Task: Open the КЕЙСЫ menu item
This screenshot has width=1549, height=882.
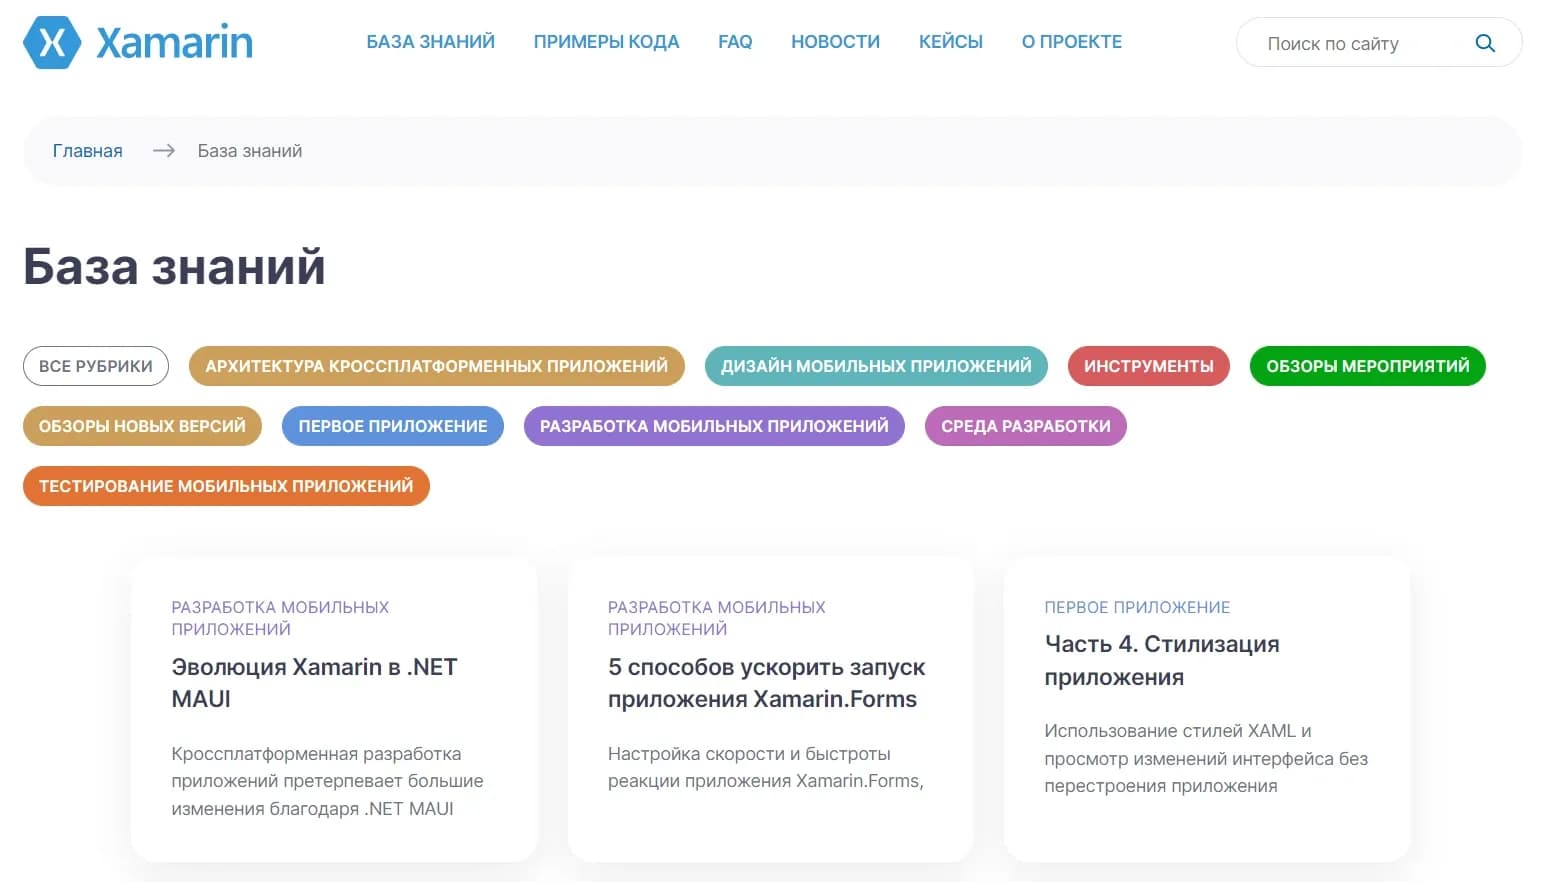Action: coord(950,42)
